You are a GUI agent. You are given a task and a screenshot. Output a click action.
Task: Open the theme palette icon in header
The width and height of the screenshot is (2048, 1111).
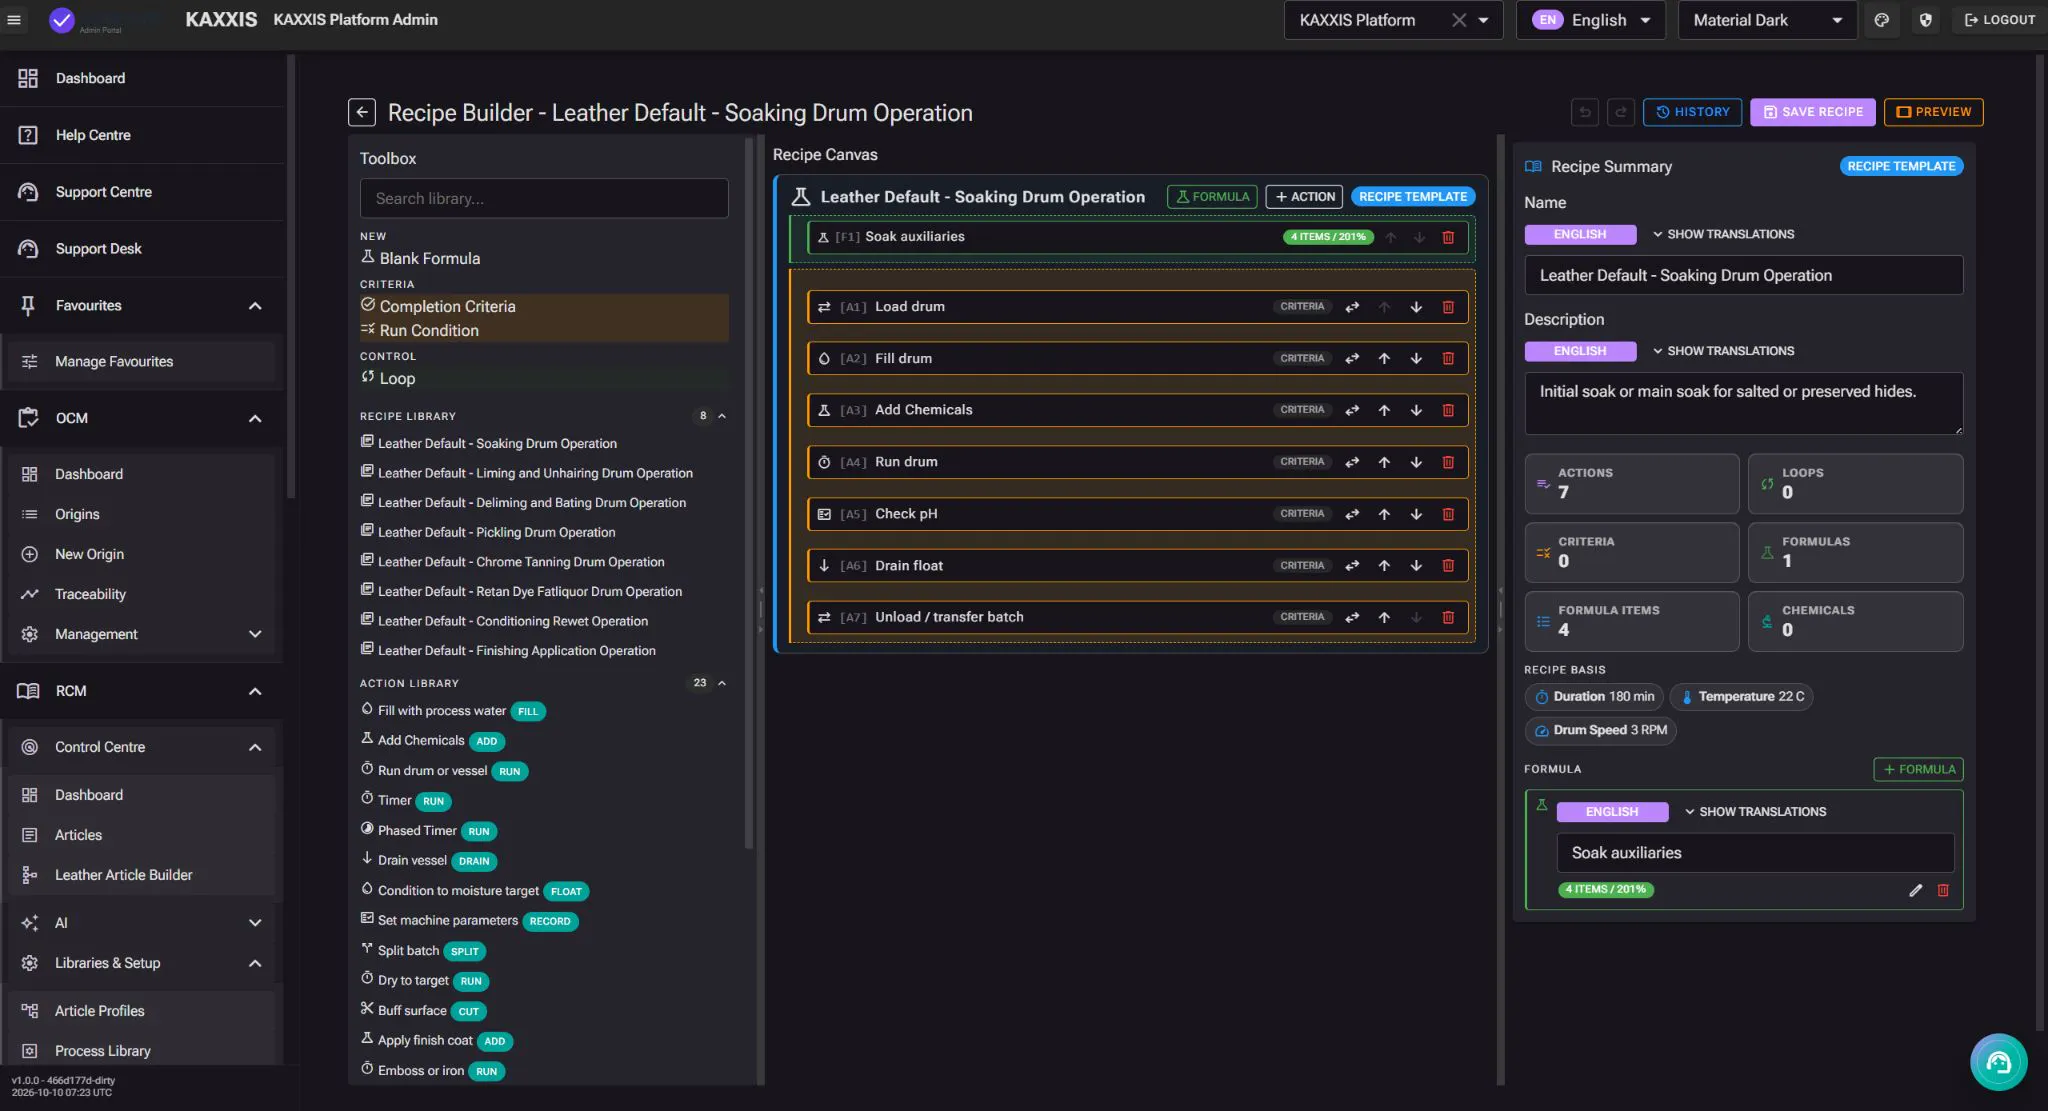pos(1881,20)
